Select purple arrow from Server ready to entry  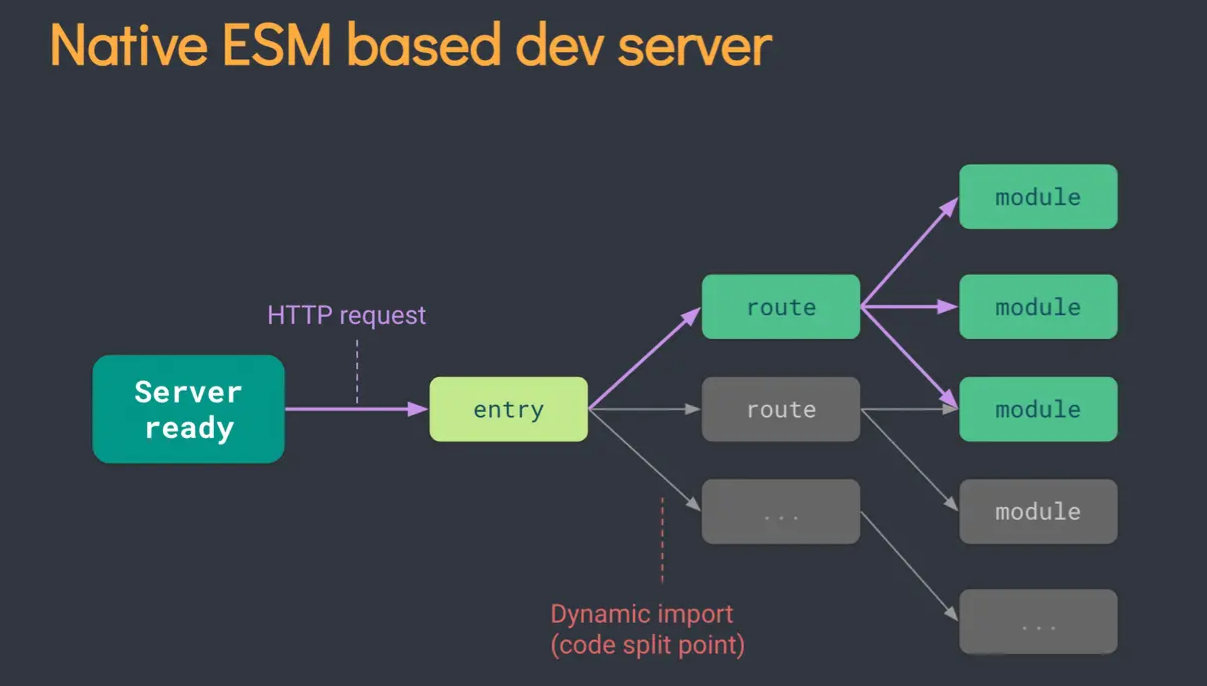click(350, 409)
